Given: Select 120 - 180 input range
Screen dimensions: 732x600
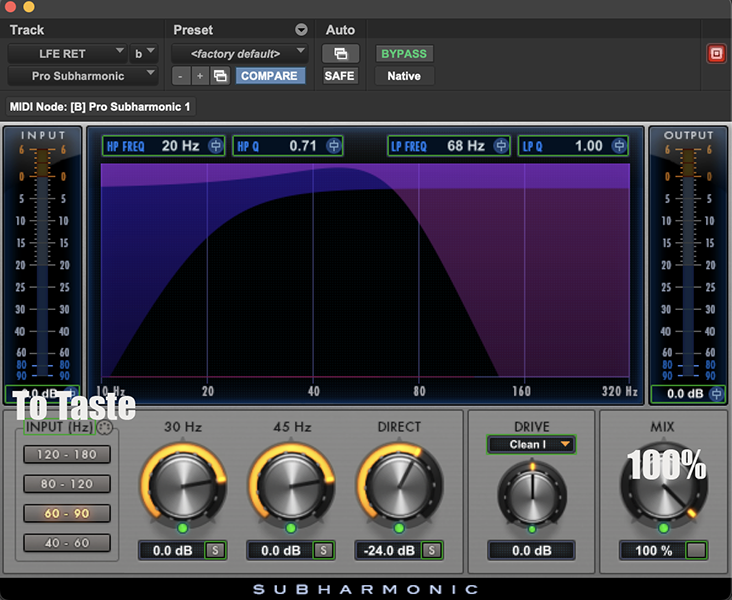Looking at the screenshot, I should (x=67, y=454).
